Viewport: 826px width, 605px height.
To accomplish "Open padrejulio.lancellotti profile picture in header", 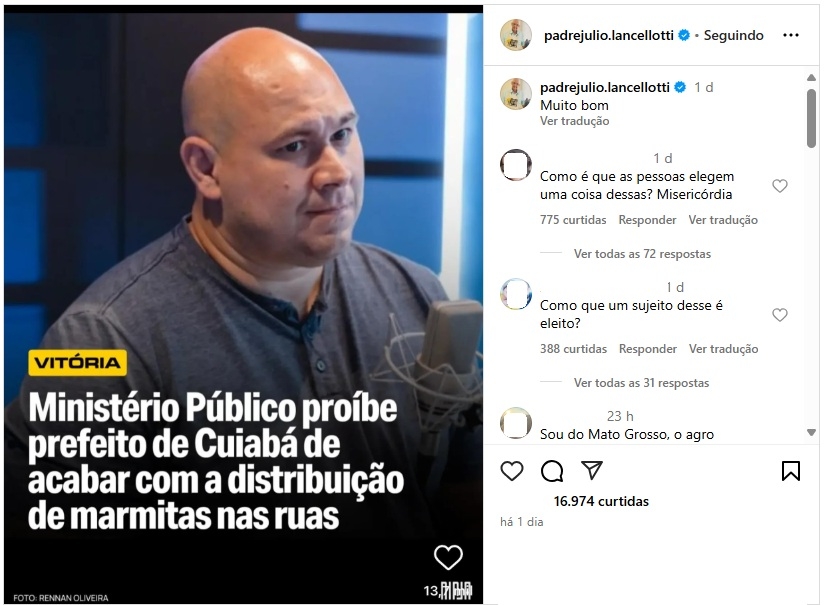I will [516, 35].
